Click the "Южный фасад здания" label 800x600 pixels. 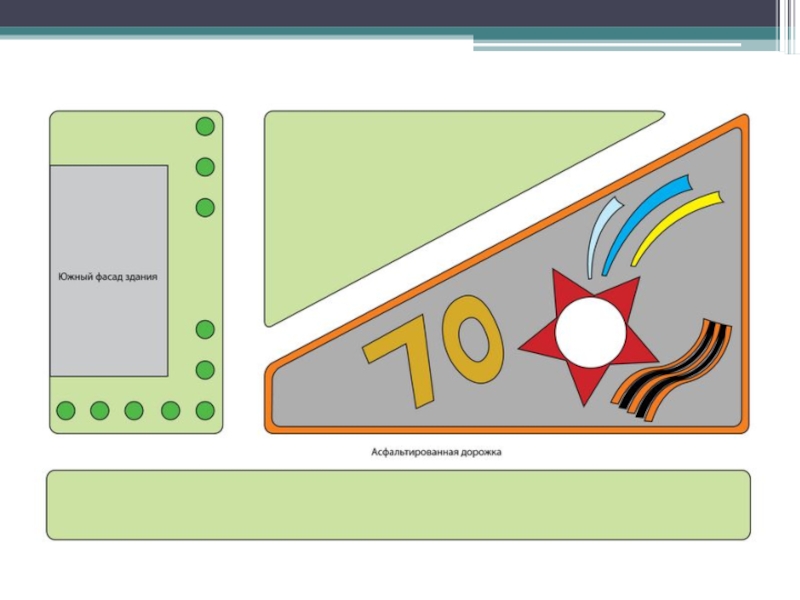(108, 277)
